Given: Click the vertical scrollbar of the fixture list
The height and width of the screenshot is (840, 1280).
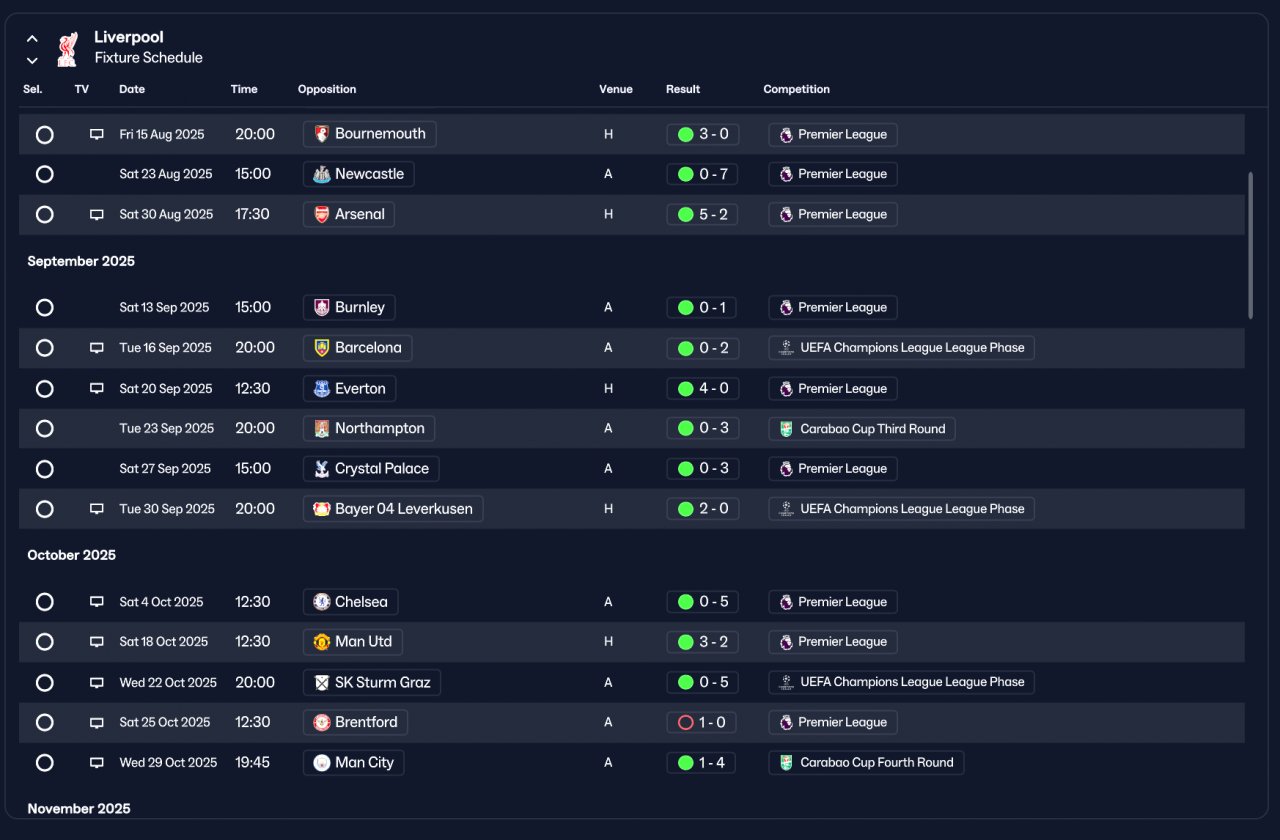Looking at the screenshot, I should 1250,245.
